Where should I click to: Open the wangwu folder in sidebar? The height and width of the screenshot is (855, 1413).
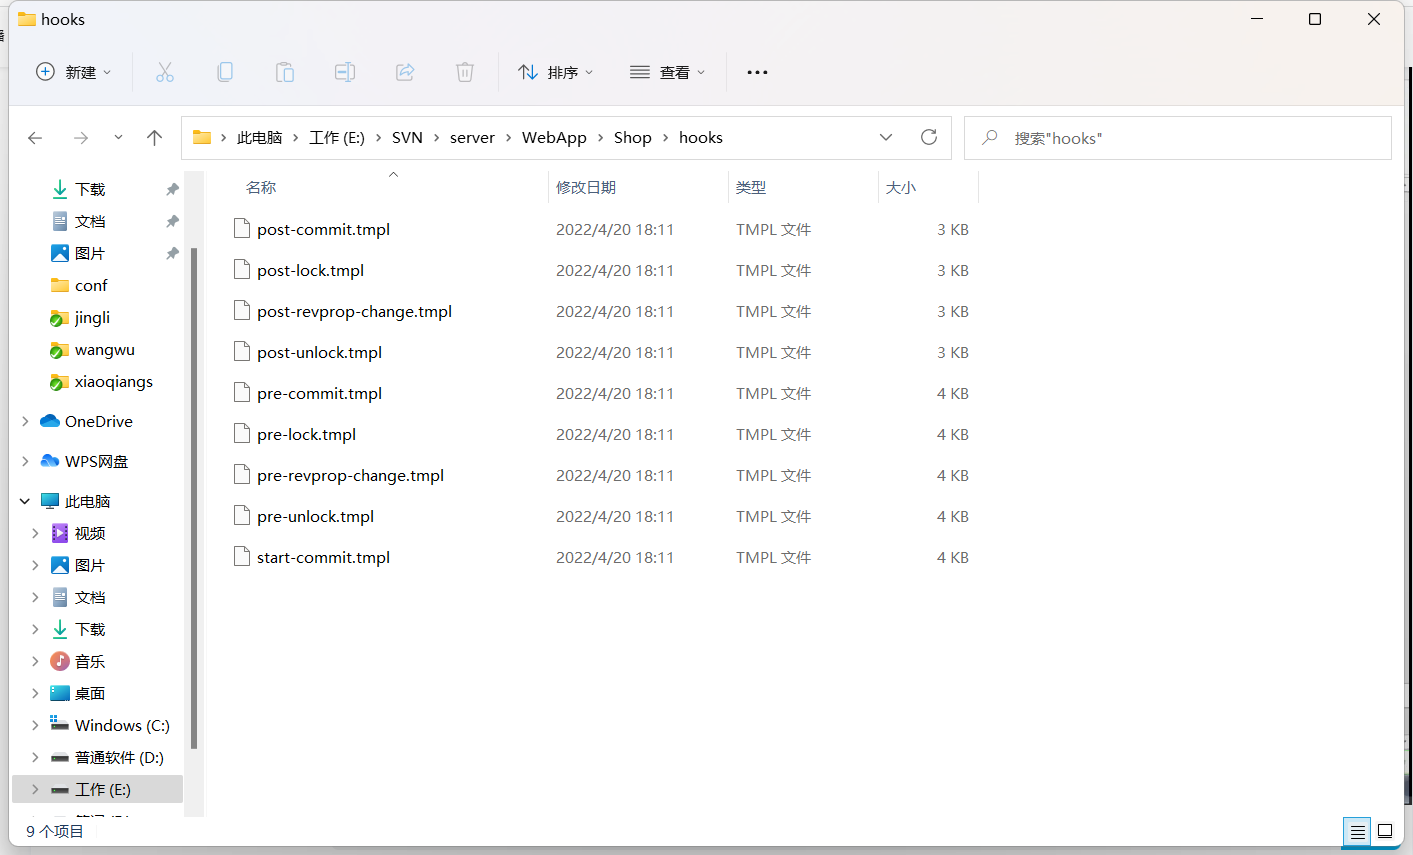104,349
